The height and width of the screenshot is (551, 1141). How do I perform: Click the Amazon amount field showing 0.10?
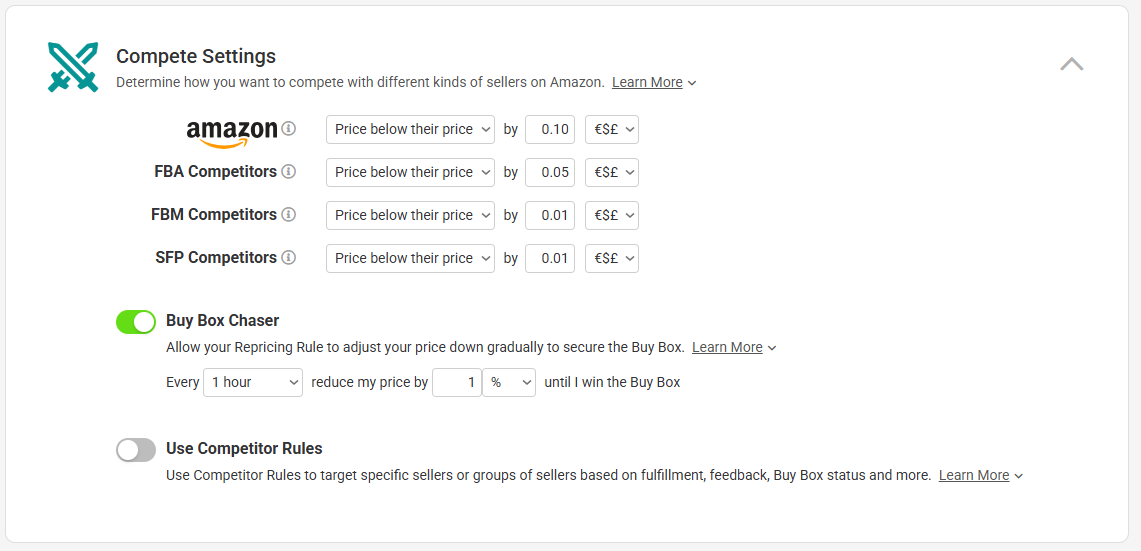(550, 130)
